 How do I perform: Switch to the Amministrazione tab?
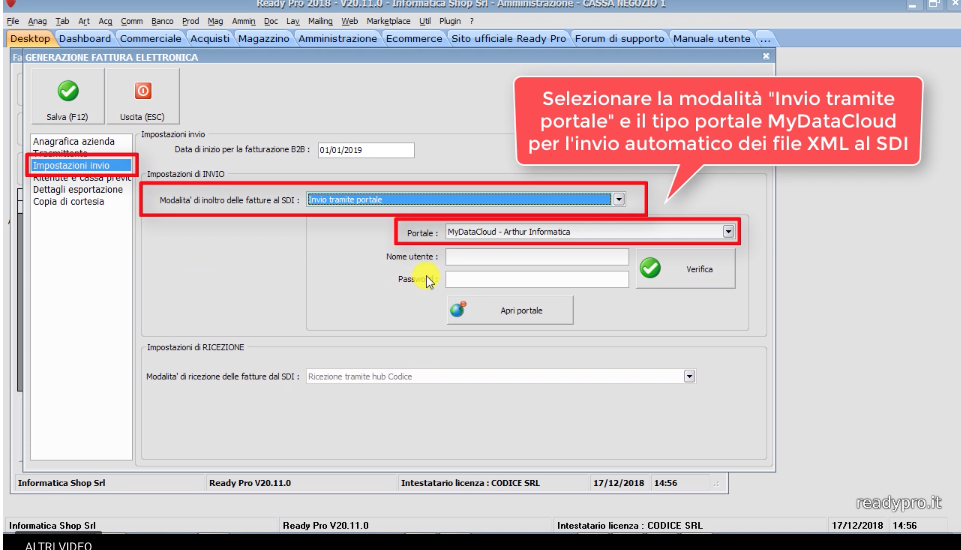coord(338,38)
